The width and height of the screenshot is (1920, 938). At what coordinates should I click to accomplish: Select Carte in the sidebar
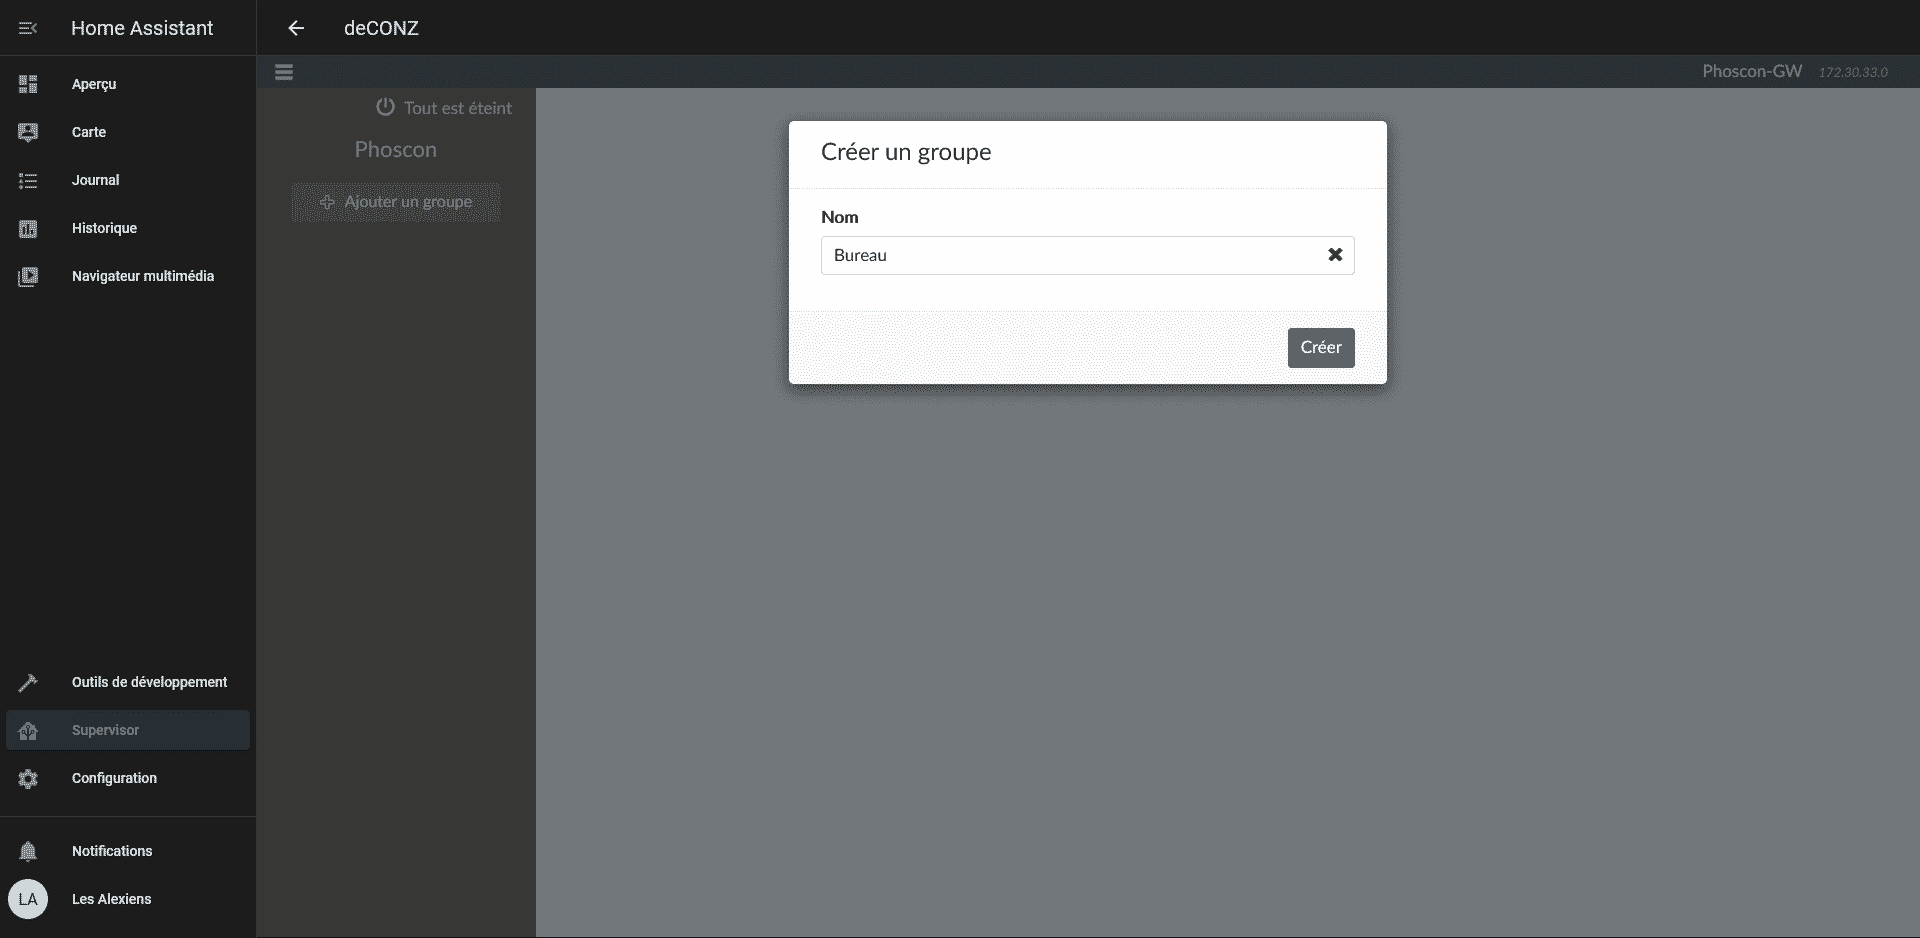click(128, 132)
